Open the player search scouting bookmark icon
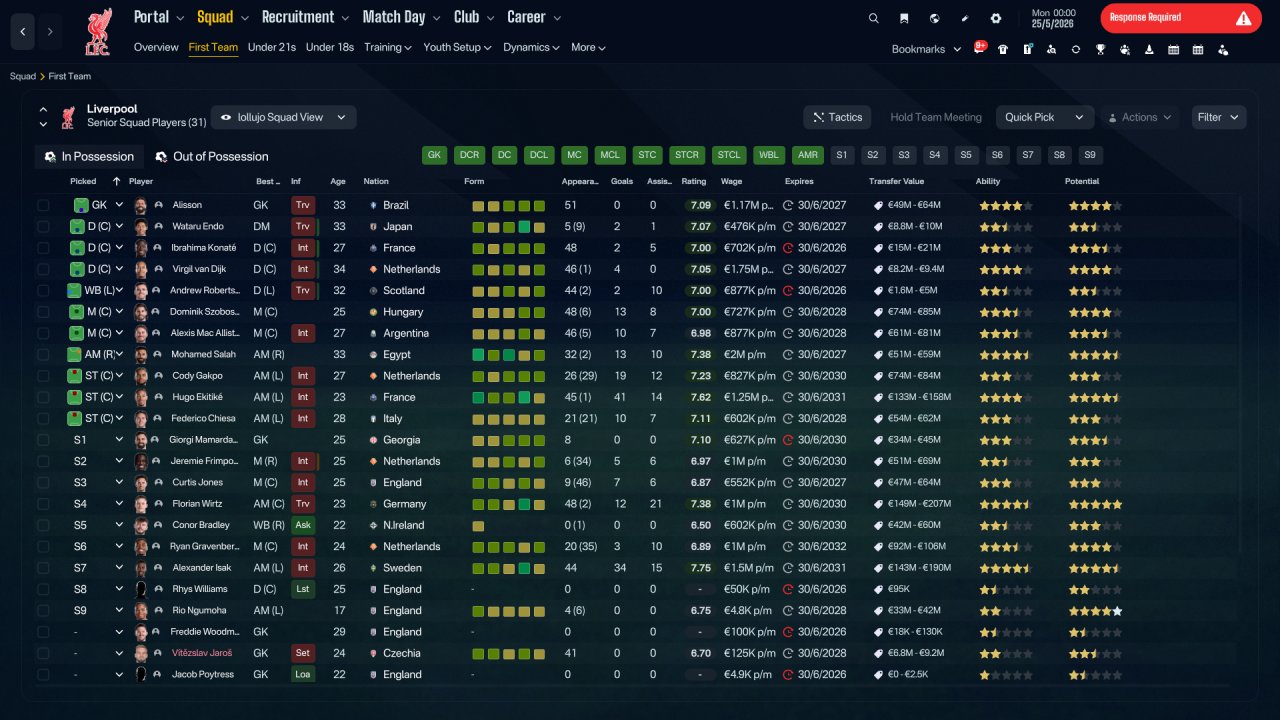This screenshot has height=720, width=1280. [x=1051, y=49]
